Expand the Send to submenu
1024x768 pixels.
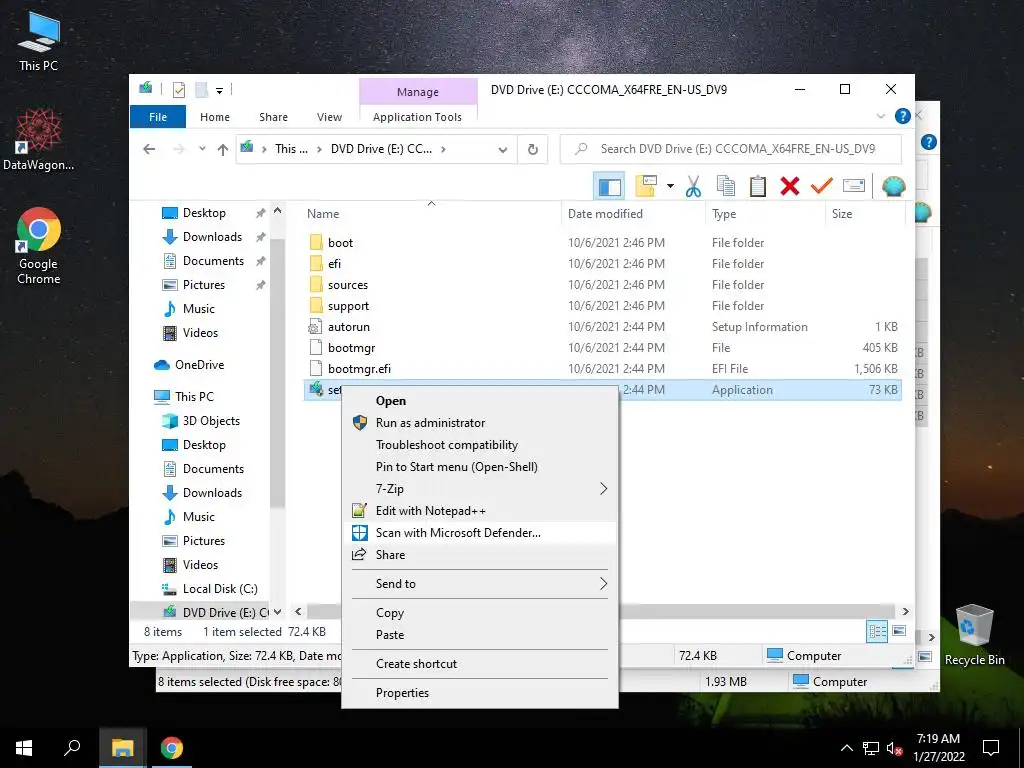[480, 584]
